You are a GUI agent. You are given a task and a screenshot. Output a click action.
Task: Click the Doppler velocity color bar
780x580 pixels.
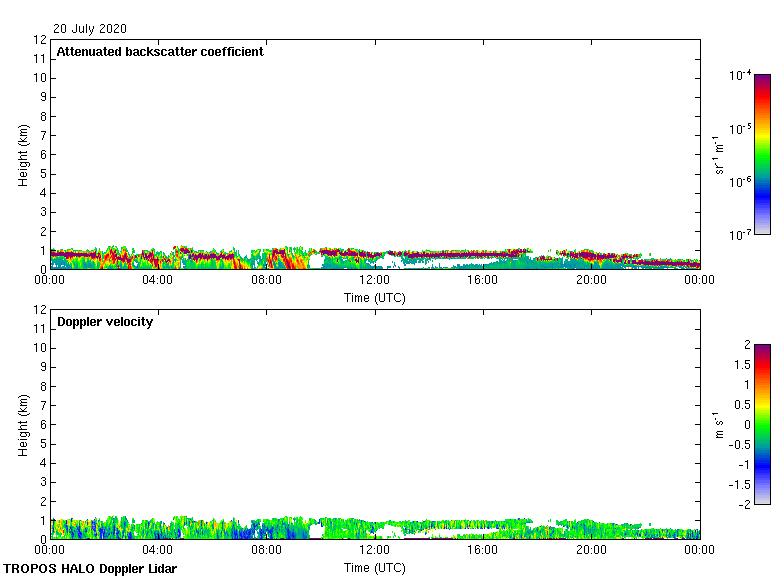click(x=762, y=424)
